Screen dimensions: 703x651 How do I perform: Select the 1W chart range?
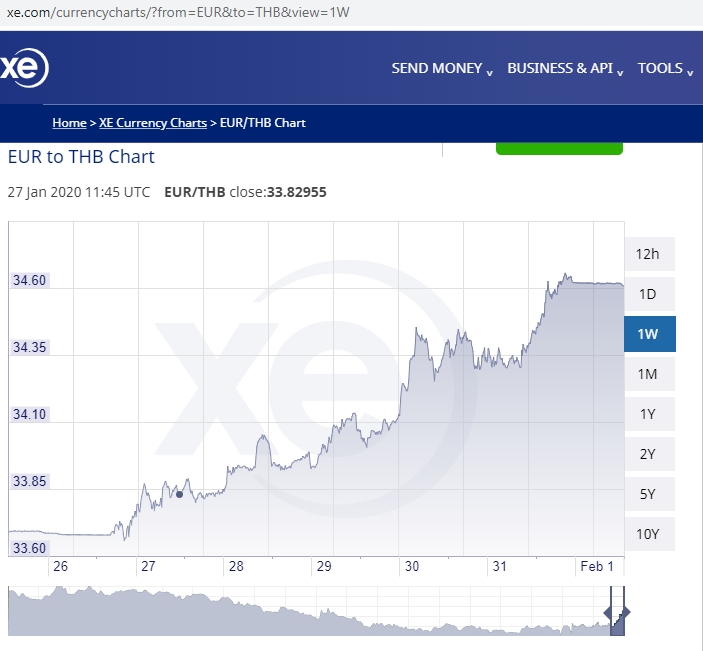[x=648, y=334]
